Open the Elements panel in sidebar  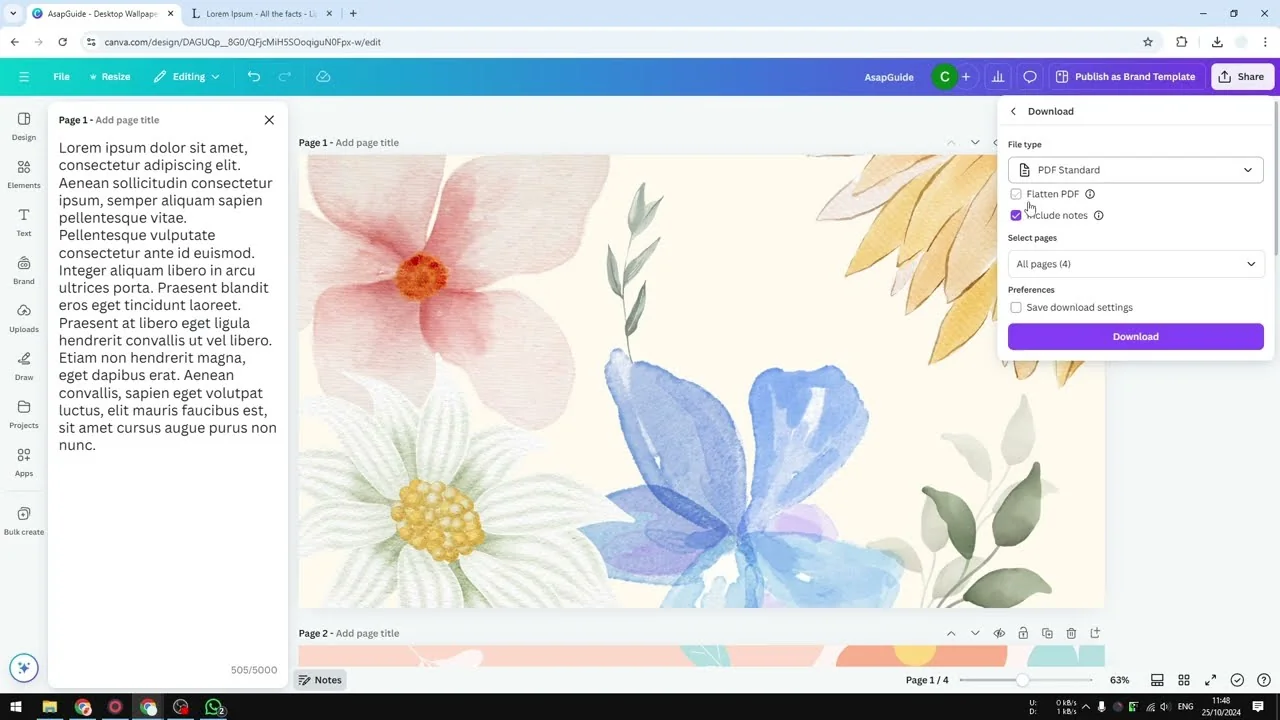(24, 173)
